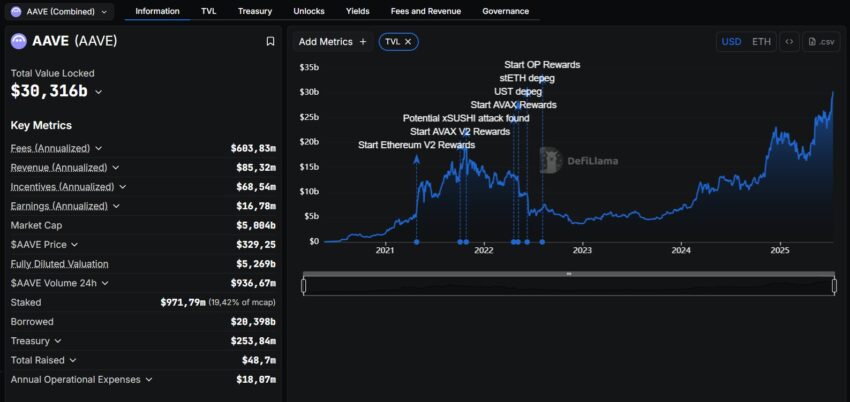
Task: Expand Incentives (Annualized) details
Action: [x=123, y=186]
